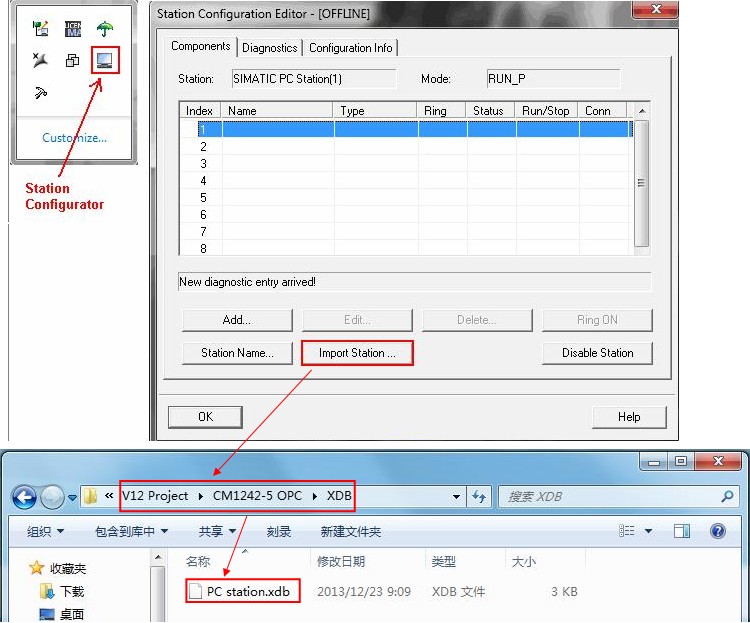Close the Station Configuration Editor window
750x623 pixels.
point(655,10)
